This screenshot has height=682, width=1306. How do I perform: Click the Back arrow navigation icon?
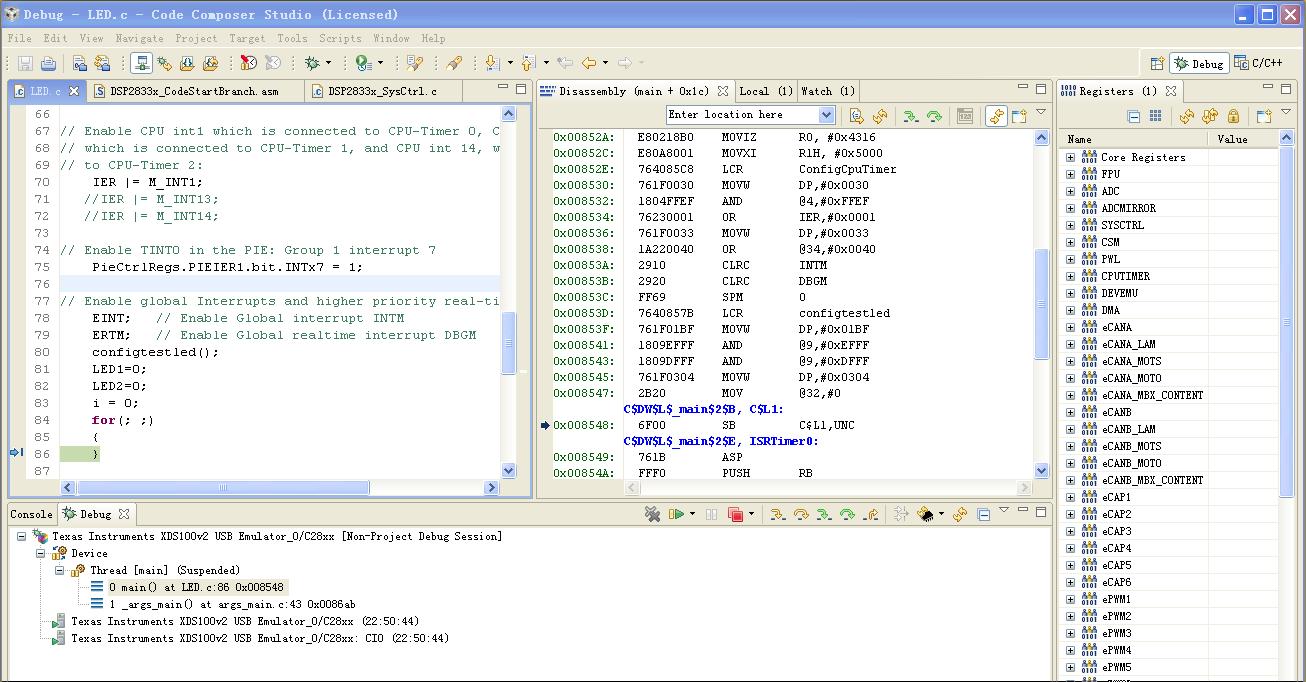click(589, 63)
